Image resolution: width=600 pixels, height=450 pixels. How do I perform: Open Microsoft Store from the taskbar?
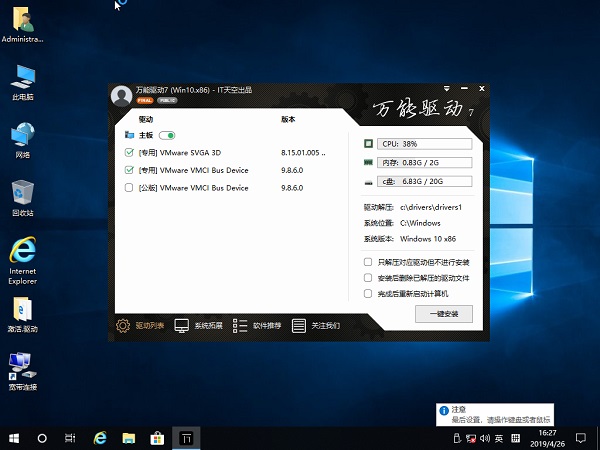(x=157, y=438)
